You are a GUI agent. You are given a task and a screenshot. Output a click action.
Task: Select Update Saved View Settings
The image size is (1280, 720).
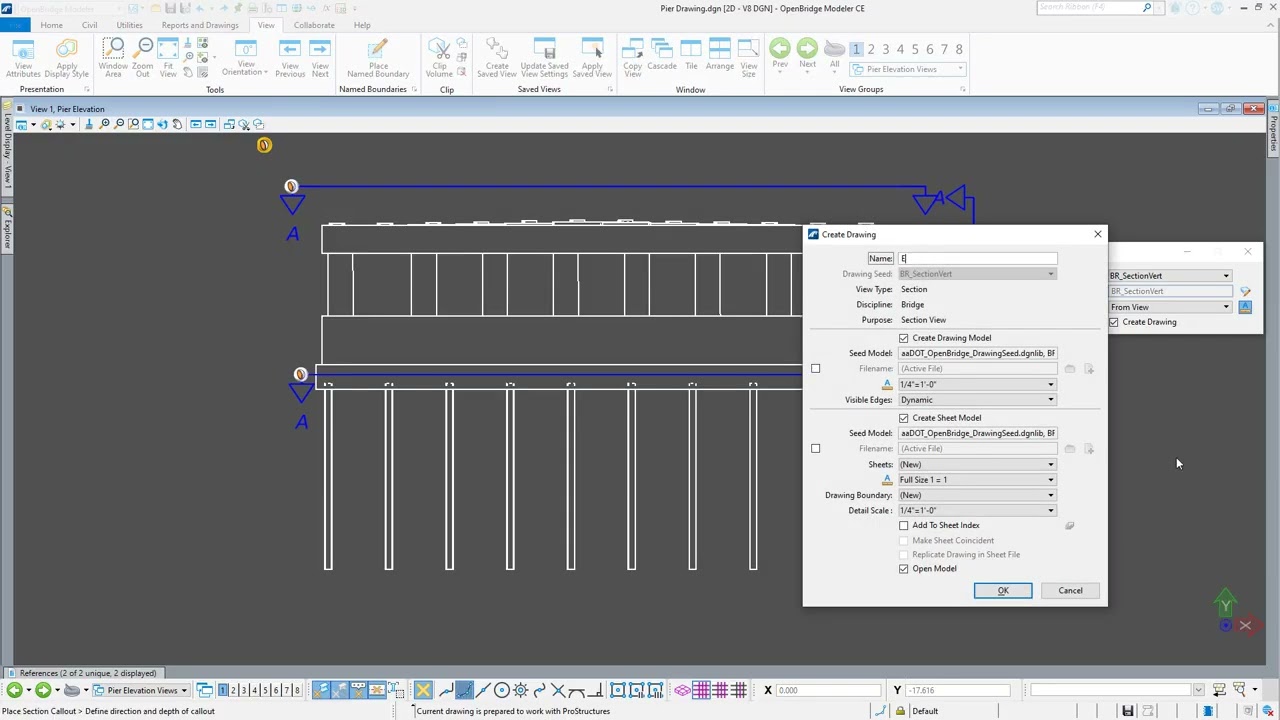tap(544, 58)
